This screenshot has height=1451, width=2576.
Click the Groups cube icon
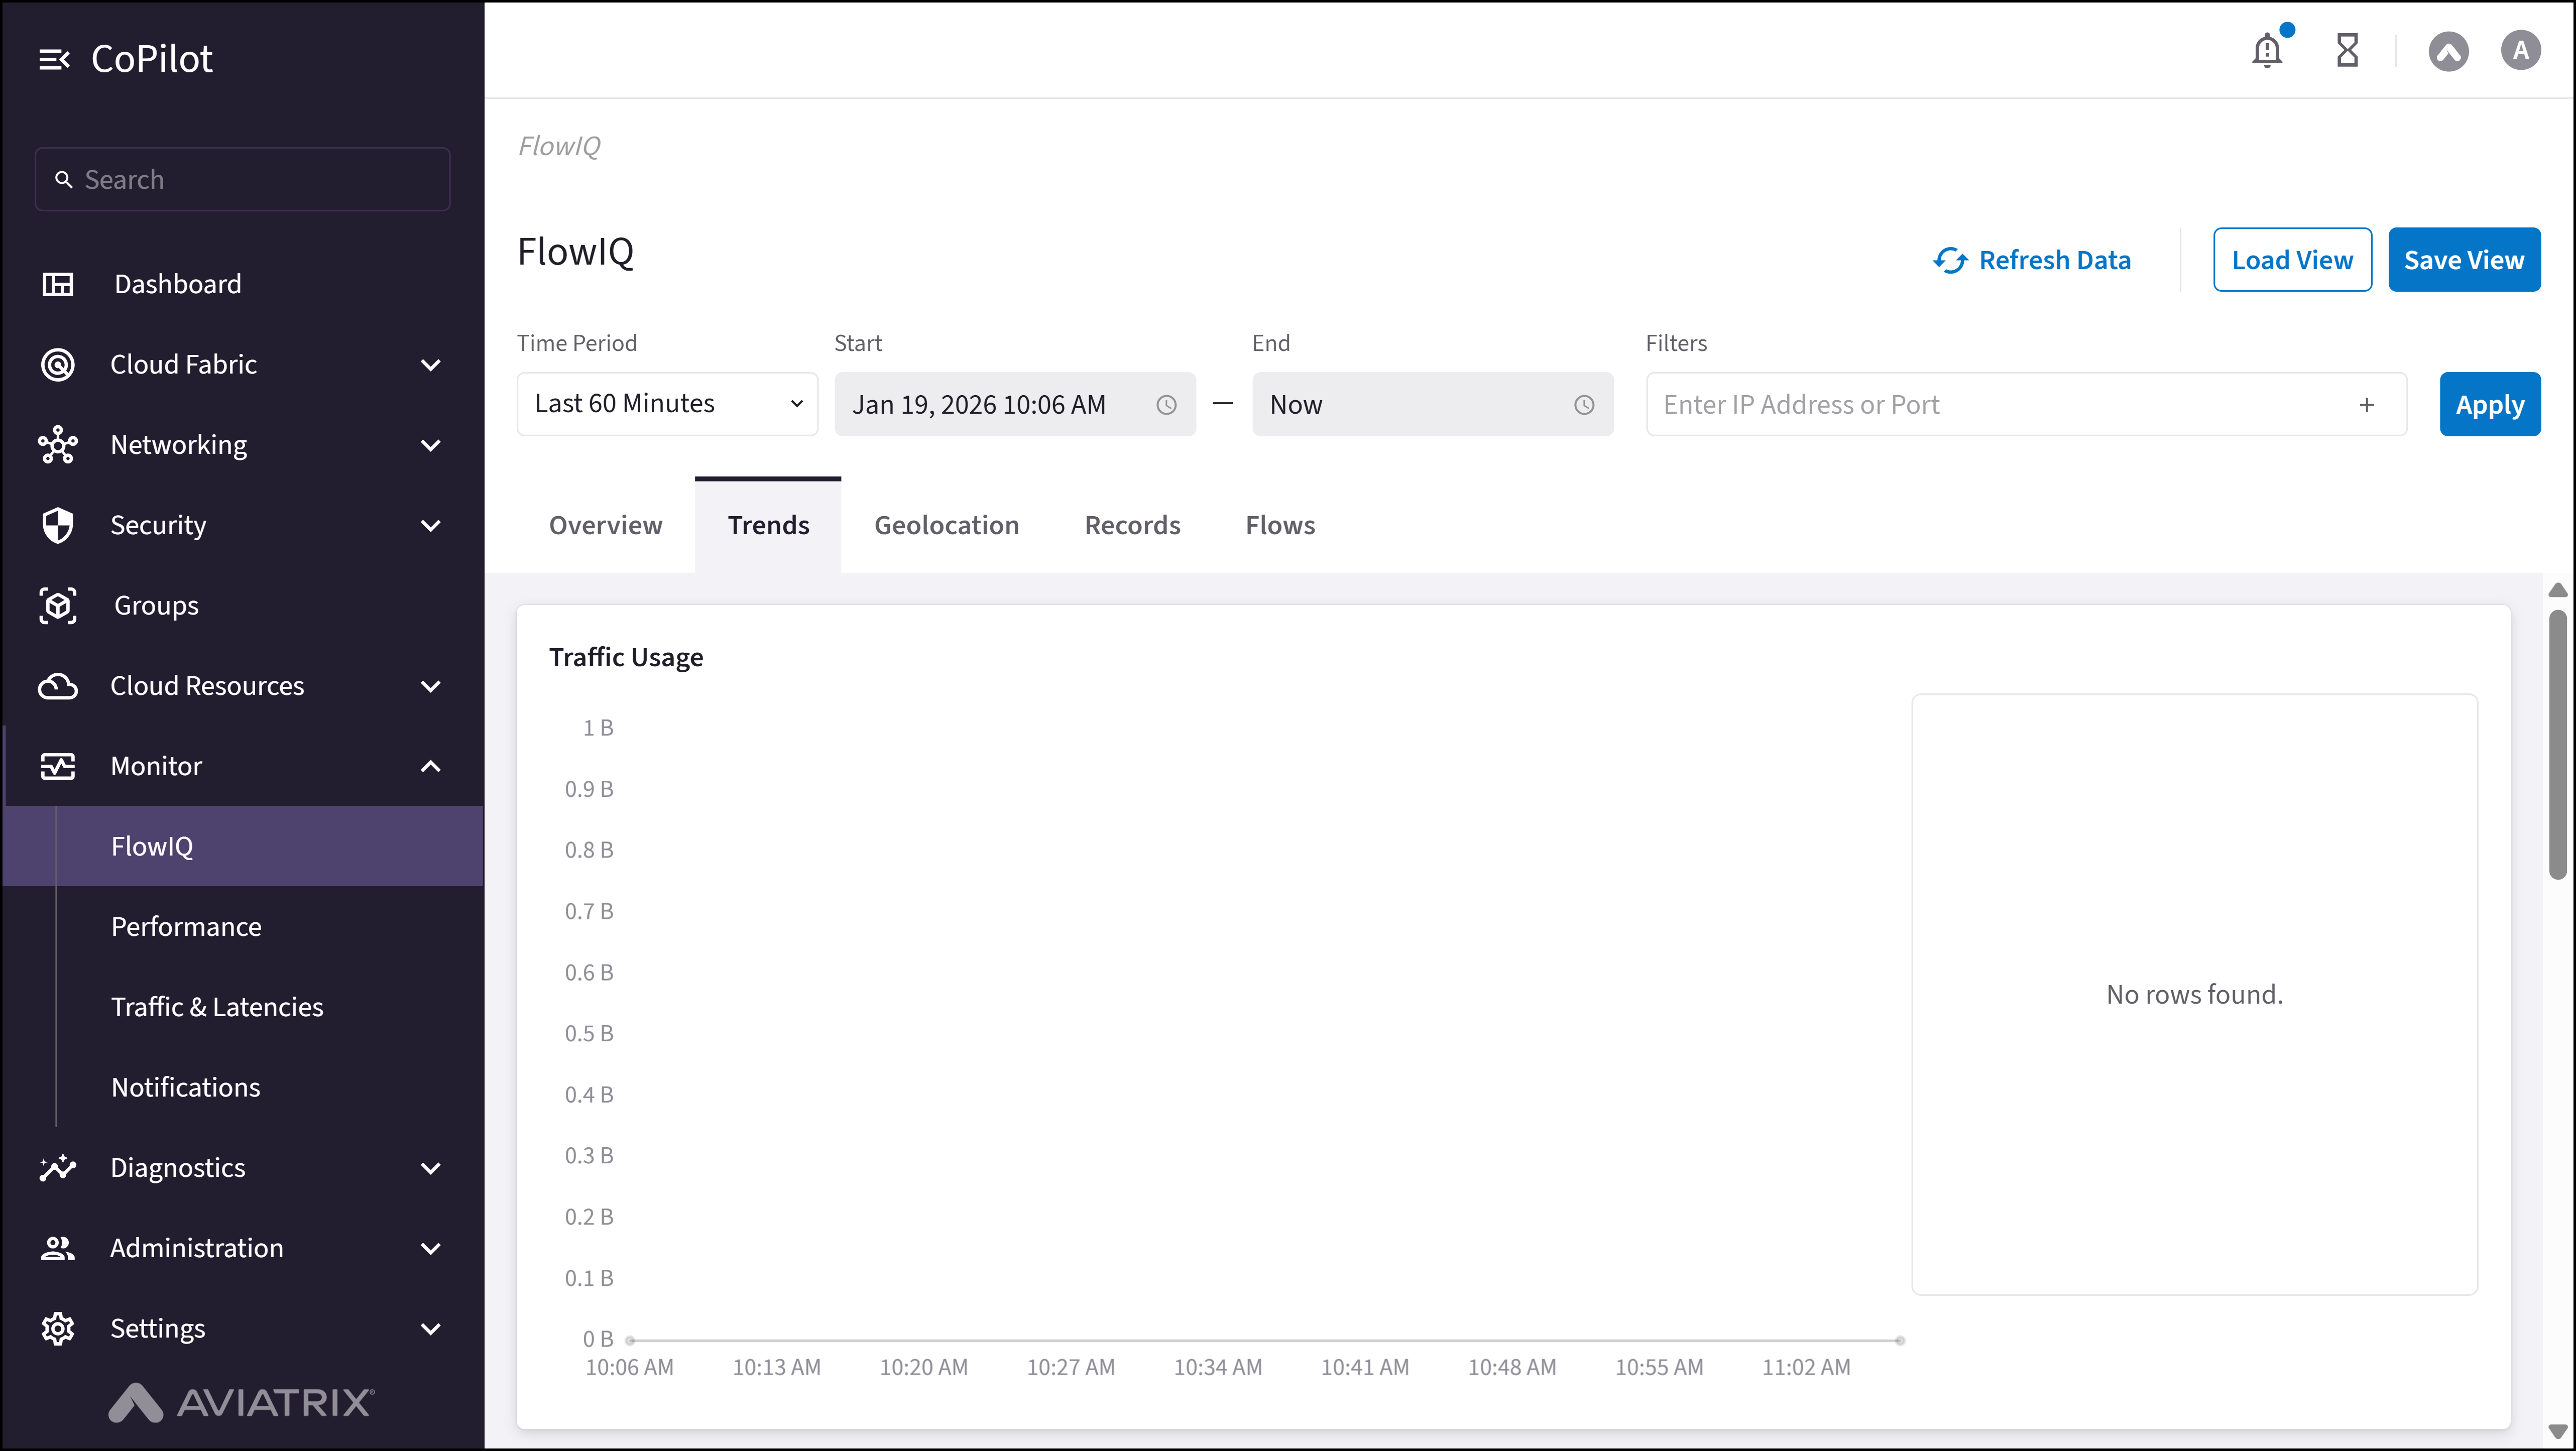click(x=58, y=605)
